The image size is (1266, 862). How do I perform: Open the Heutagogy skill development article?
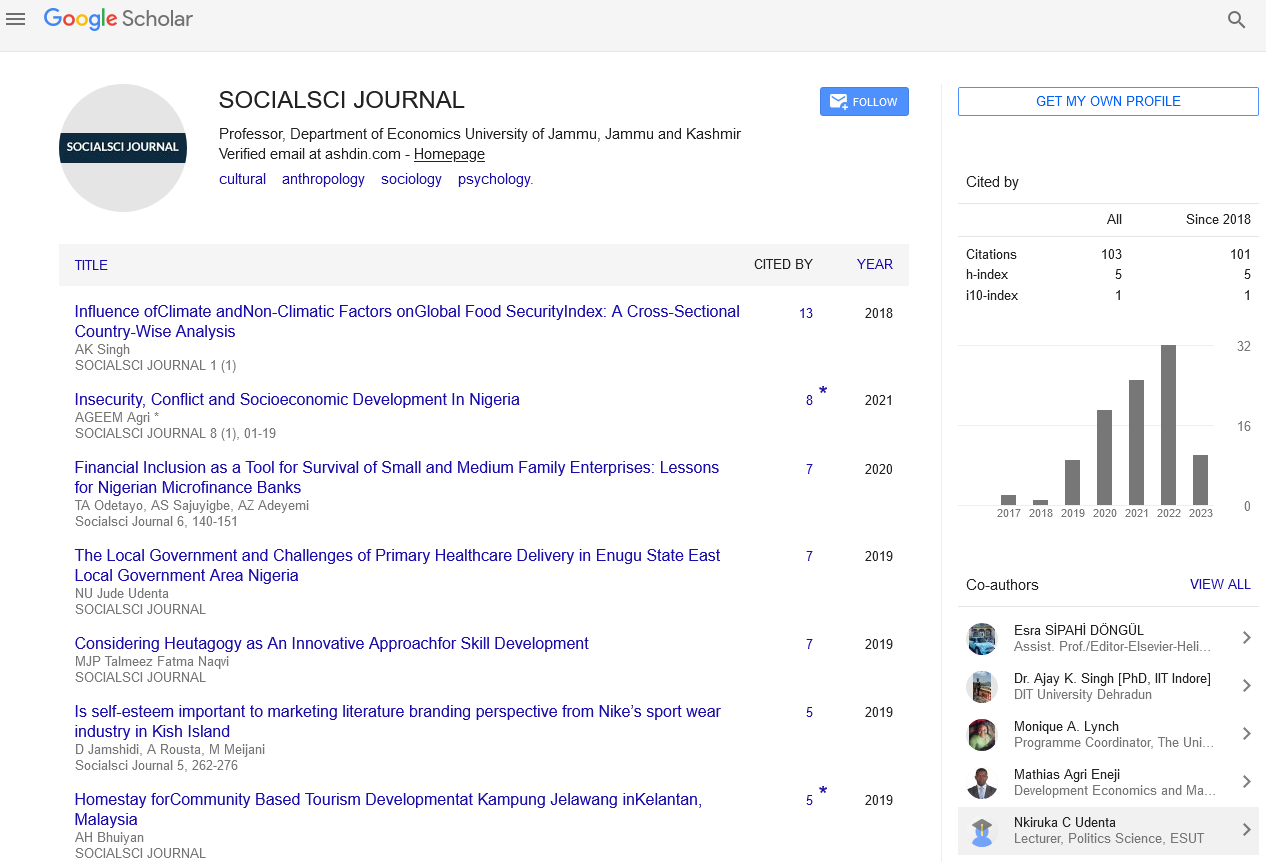tap(332, 643)
